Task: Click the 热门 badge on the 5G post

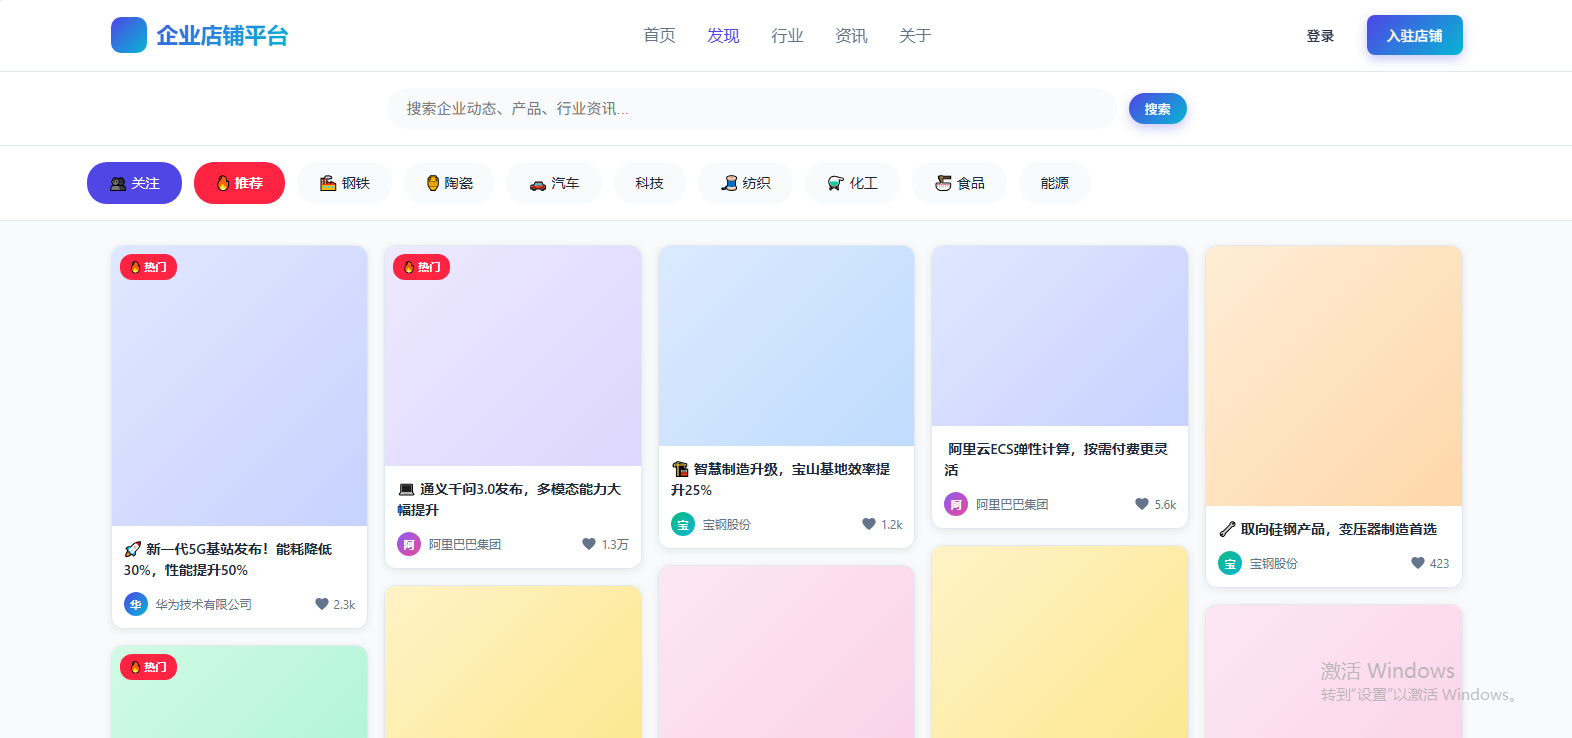Action: coord(148,267)
